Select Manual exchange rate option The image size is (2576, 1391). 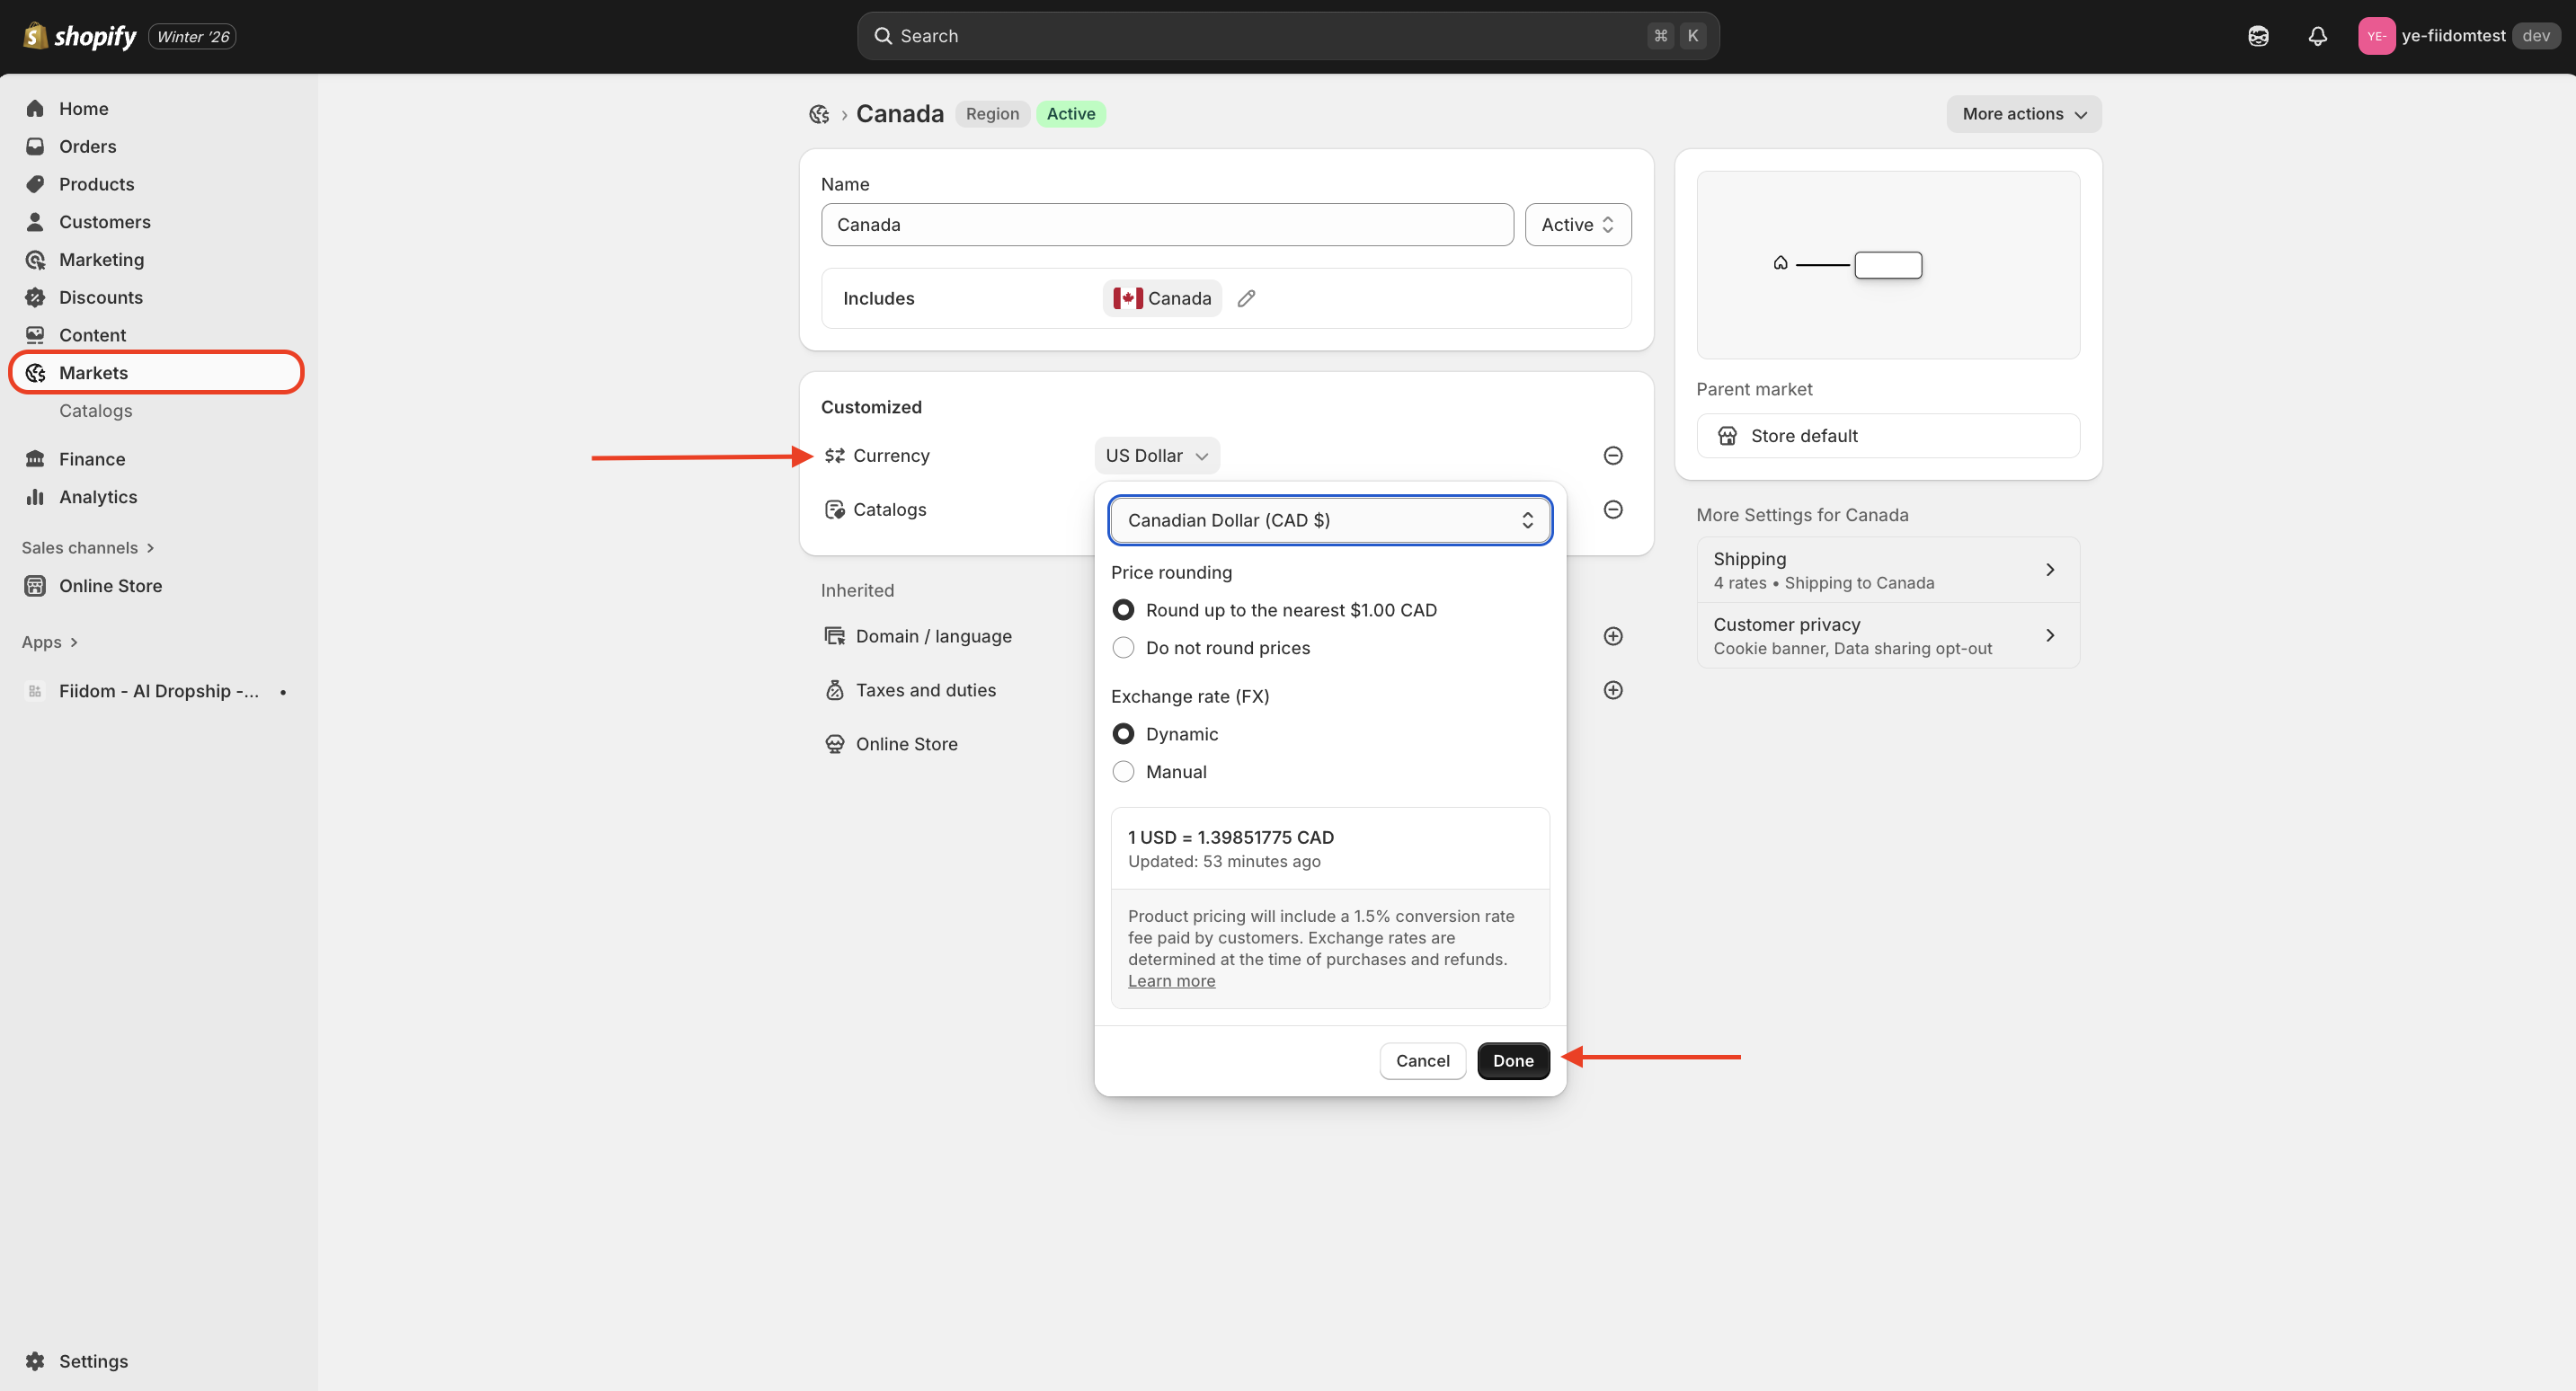click(1123, 772)
